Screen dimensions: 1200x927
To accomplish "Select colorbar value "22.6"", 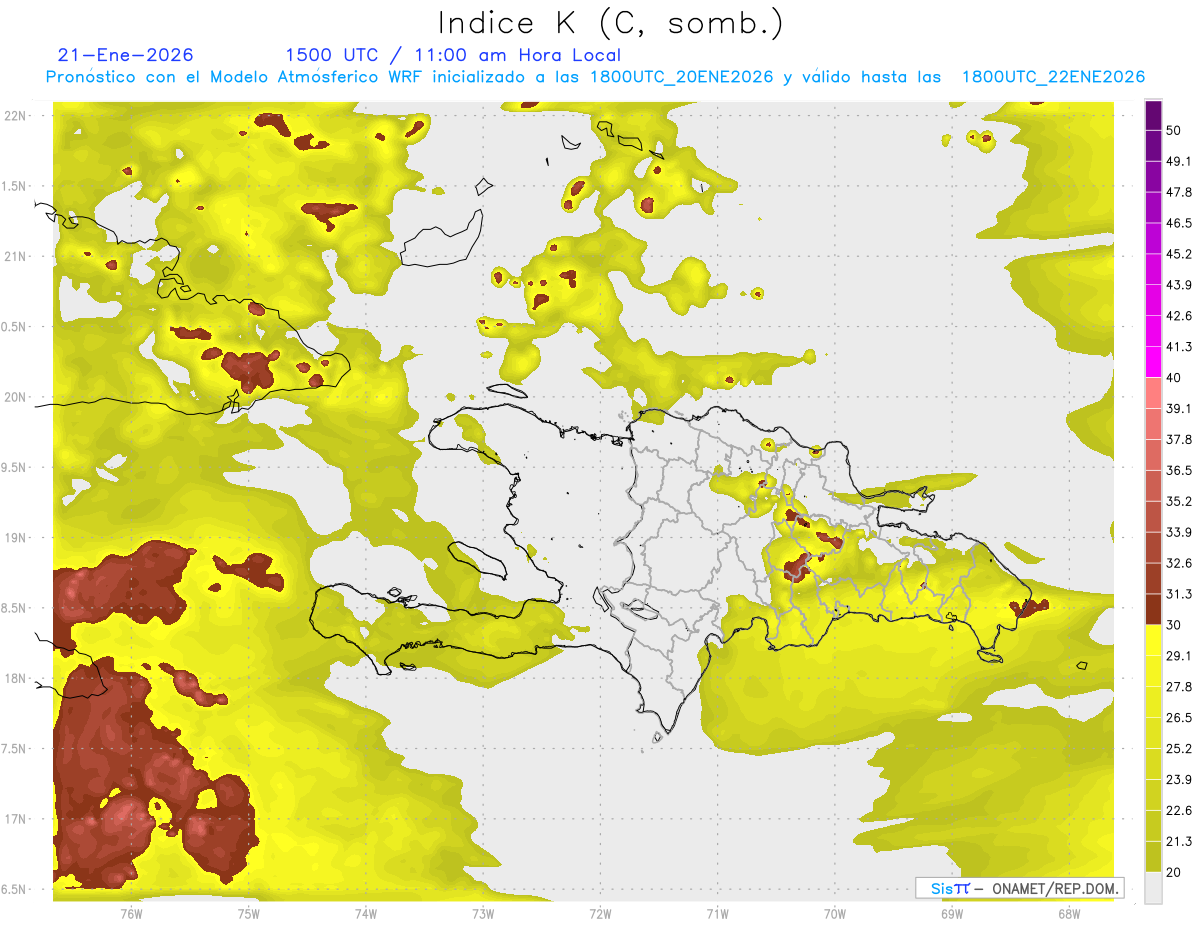I will pyautogui.click(x=1179, y=810).
